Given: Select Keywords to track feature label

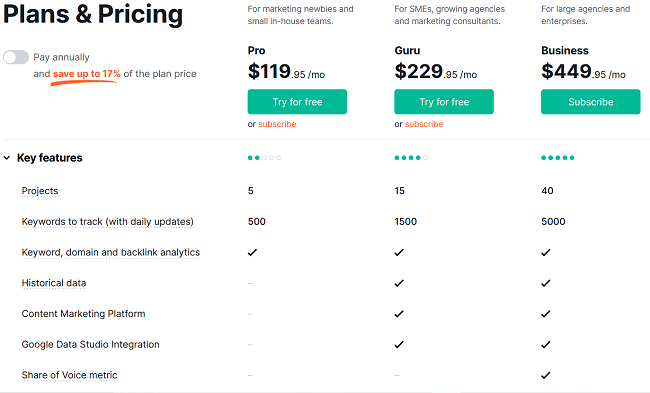Looking at the screenshot, I should tap(107, 222).
